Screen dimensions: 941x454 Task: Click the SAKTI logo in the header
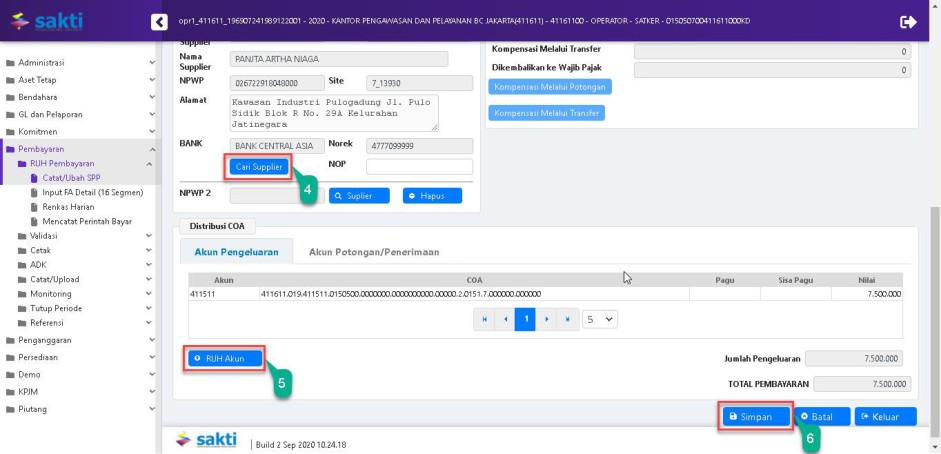tap(47, 21)
